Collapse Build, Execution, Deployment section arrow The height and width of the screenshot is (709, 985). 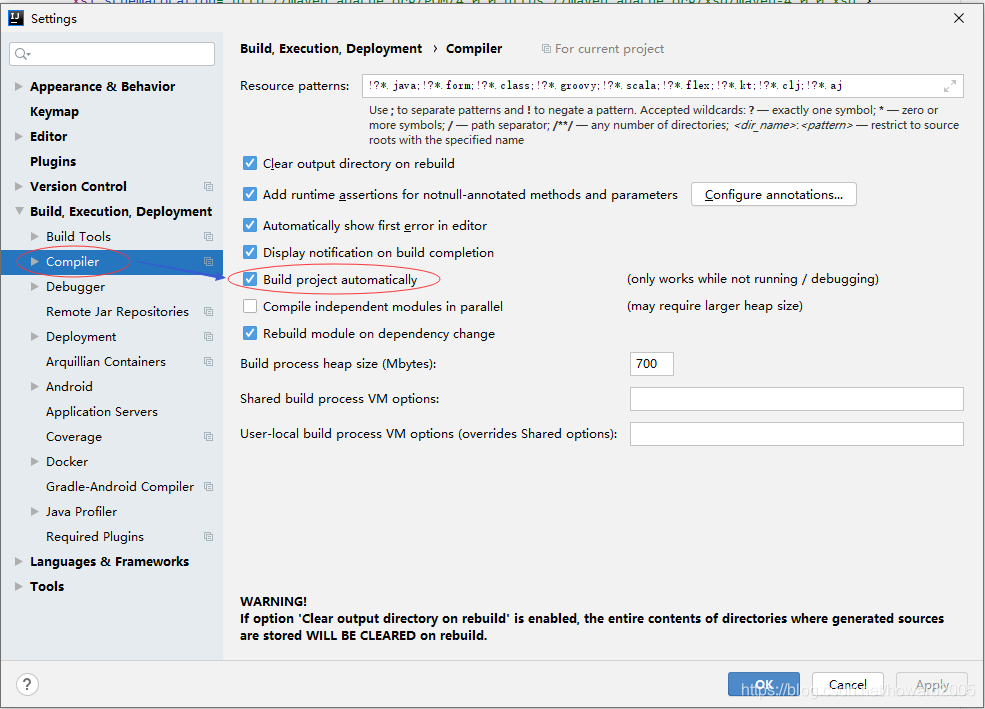pyautogui.click(x=19, y=211)
